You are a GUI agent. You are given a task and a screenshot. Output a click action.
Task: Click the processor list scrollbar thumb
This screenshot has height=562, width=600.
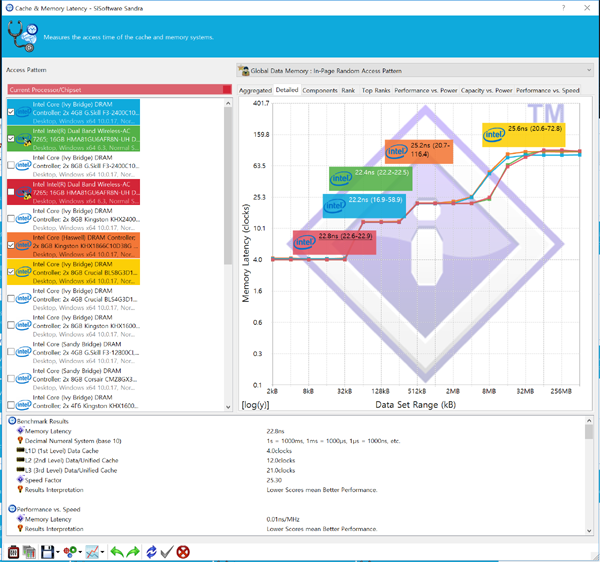[x=228, y=186]
